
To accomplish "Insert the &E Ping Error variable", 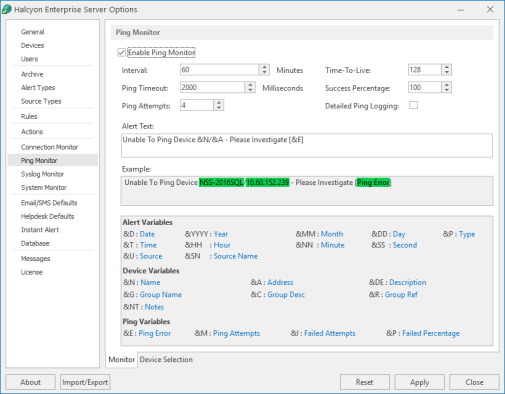I will click(155, 333).
